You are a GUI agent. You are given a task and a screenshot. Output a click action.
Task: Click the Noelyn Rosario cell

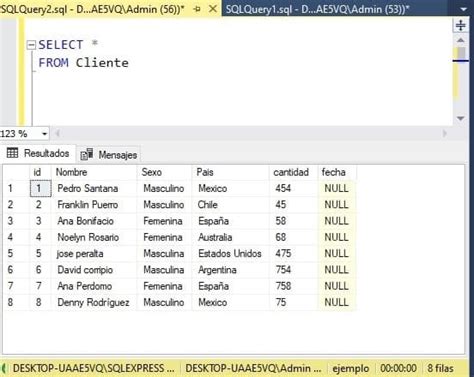point(94,237)
